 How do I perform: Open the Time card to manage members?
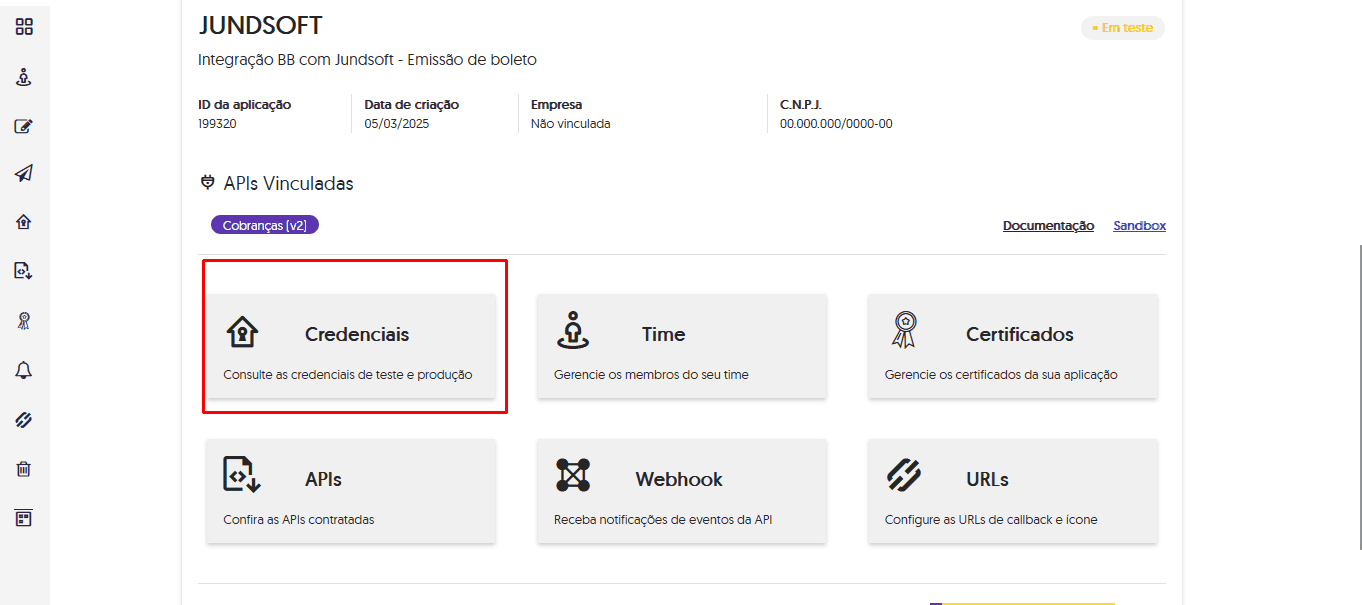coord(681,346)
